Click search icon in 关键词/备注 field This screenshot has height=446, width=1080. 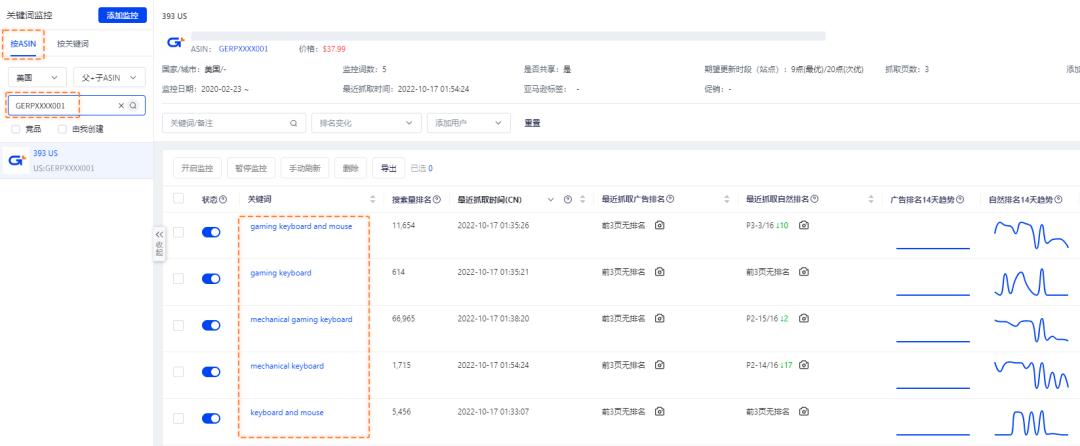(x=293, y=123)
